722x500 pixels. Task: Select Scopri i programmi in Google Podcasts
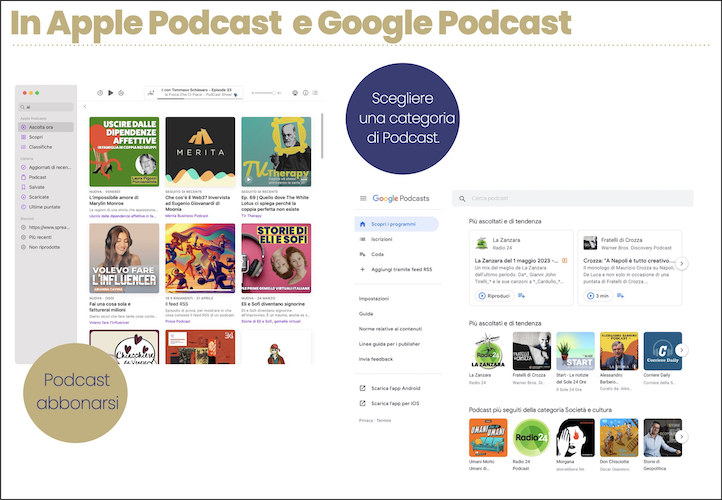396,224
